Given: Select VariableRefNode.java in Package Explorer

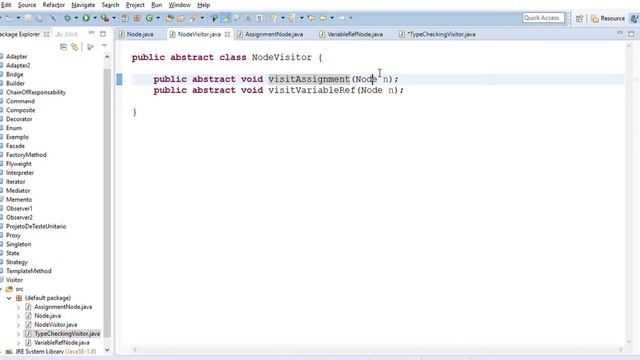Looking at the screenshot, I should tap(62, 343).
